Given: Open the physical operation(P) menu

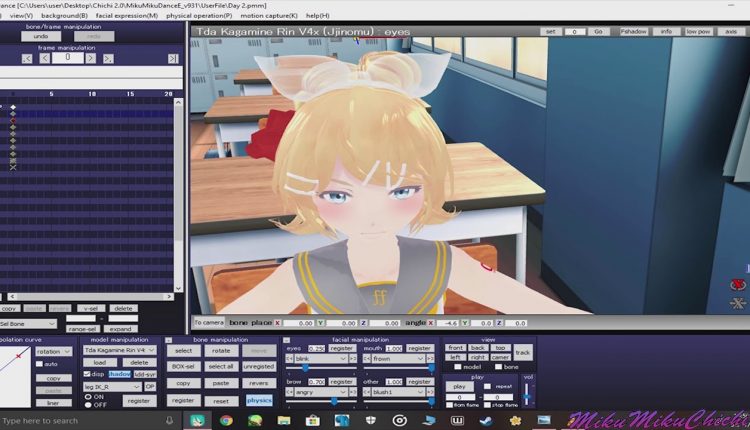Looking at the screenshot, I should point(199,16).
